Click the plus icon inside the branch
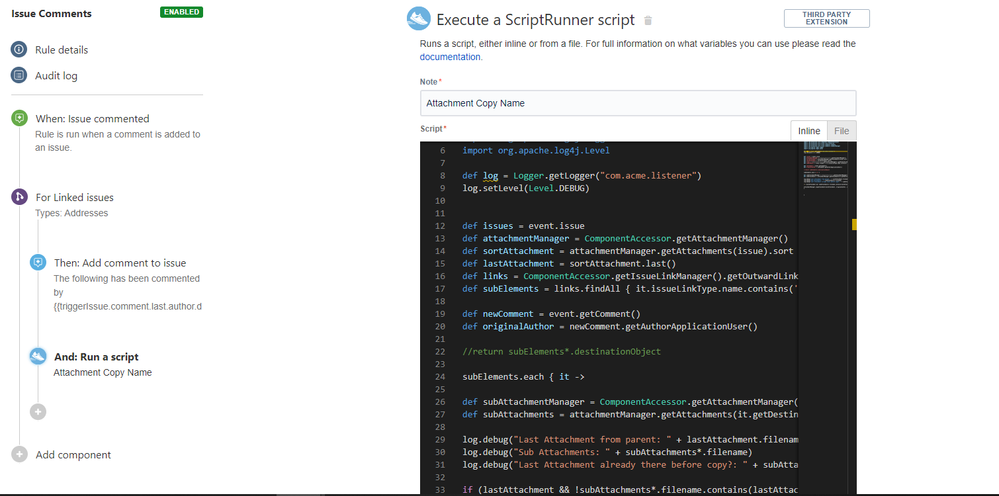This screenshot has height=496, width=999. (x=38, y=412)
